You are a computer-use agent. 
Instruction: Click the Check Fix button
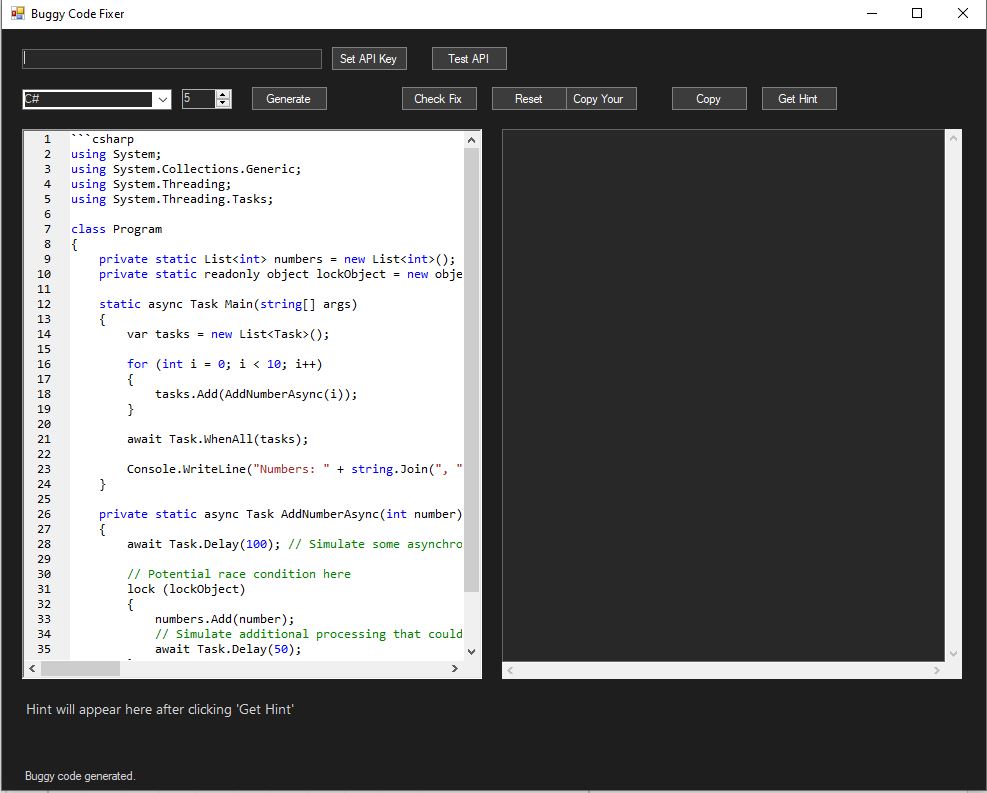pyautogui.click(x=439, y=99)
